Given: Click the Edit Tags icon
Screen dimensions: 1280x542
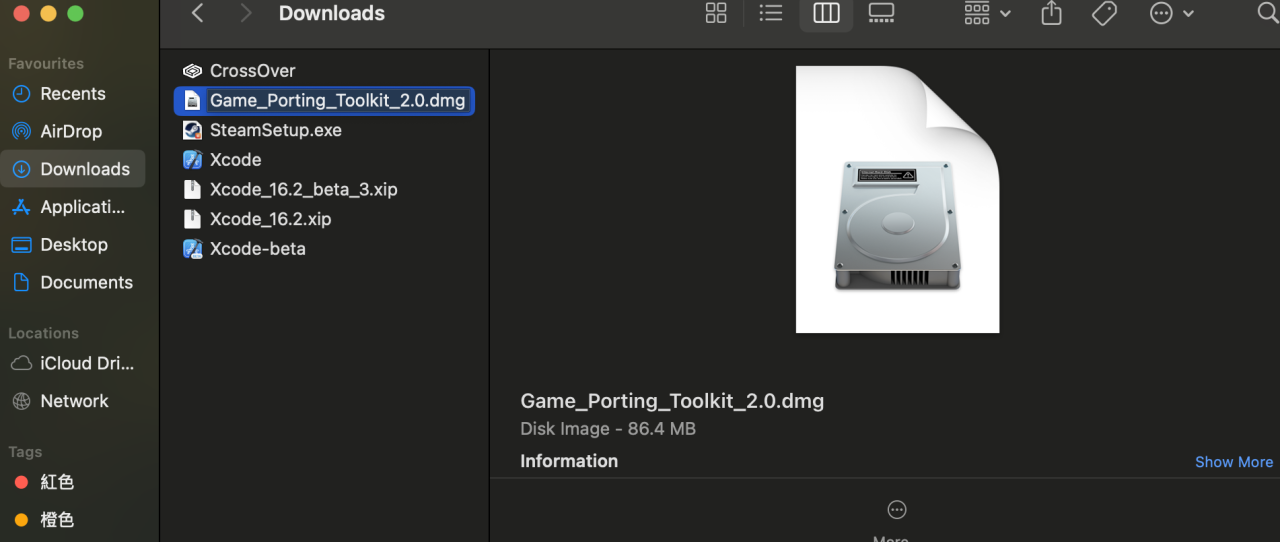Looking at the screenshot, I should [1104, 13].
